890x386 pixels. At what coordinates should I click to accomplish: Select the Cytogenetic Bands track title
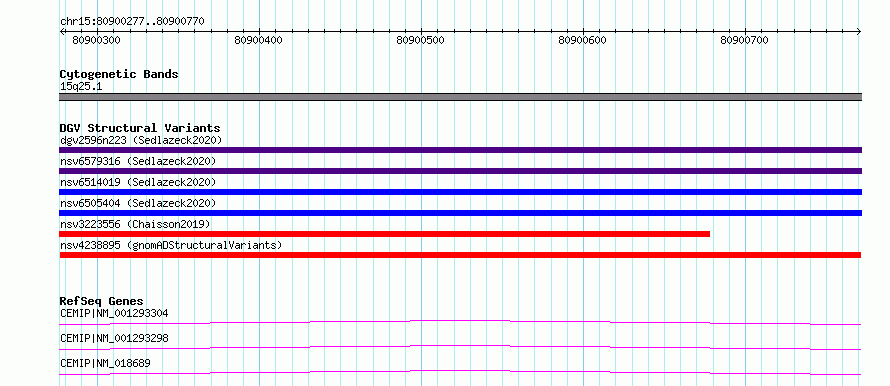point(119,74)
